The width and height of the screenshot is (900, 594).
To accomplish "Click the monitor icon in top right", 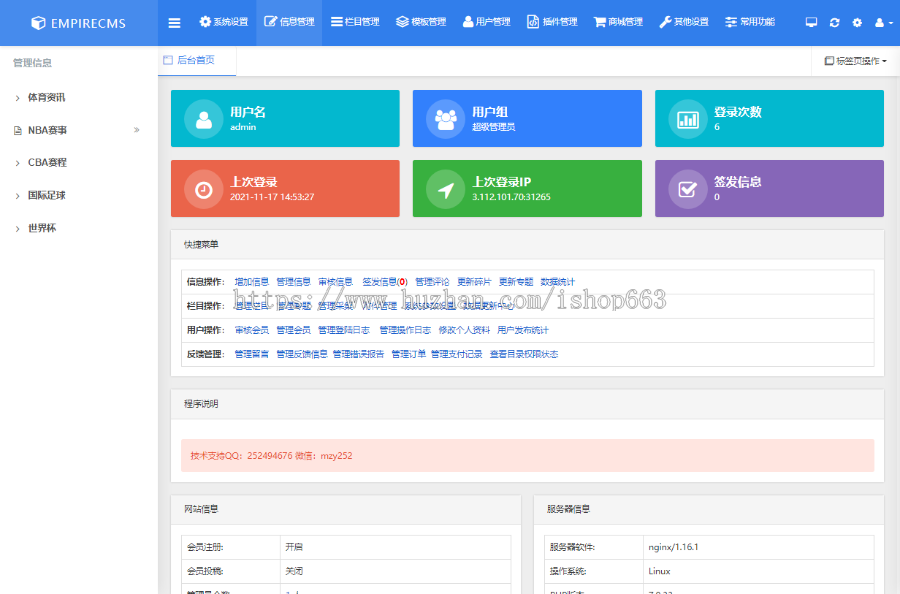I will (x=811, y=22).
